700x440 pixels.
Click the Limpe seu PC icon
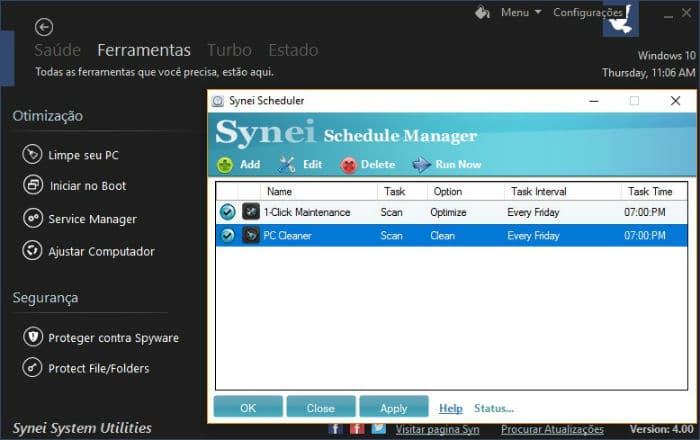click(32, 155)
